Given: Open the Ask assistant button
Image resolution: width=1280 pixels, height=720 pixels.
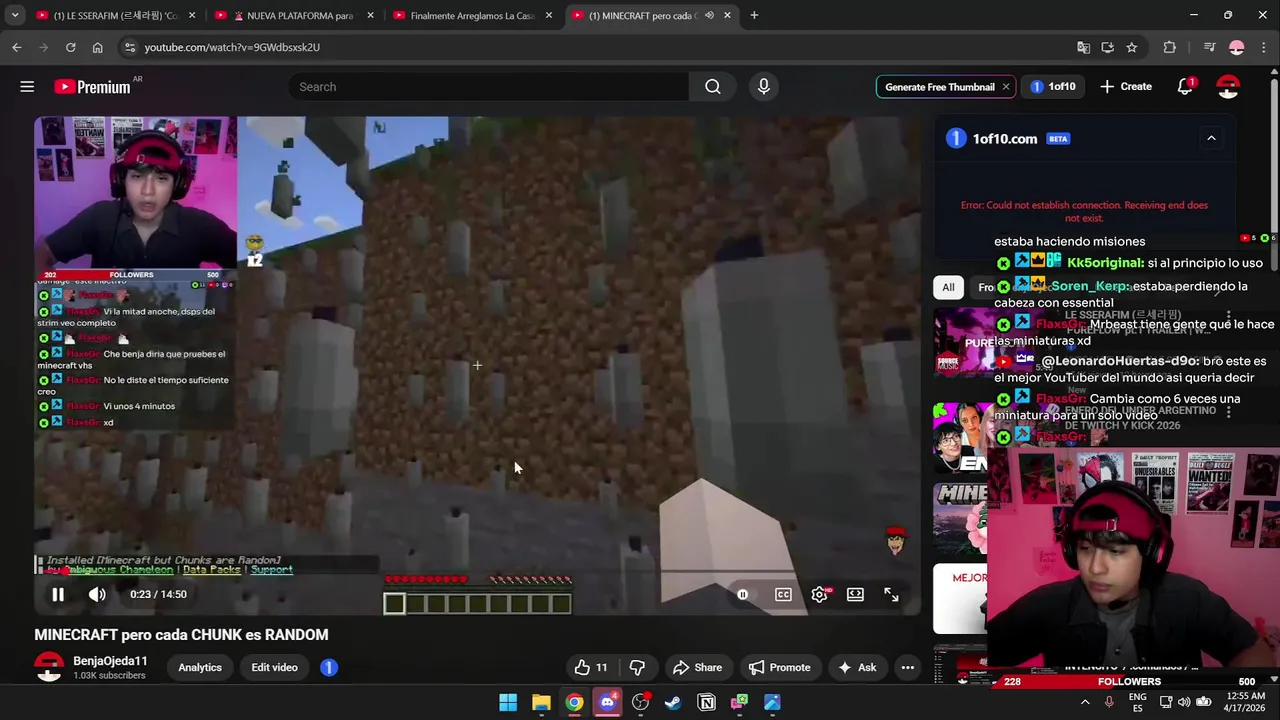Looking at the screenshot, I should 857,667.
